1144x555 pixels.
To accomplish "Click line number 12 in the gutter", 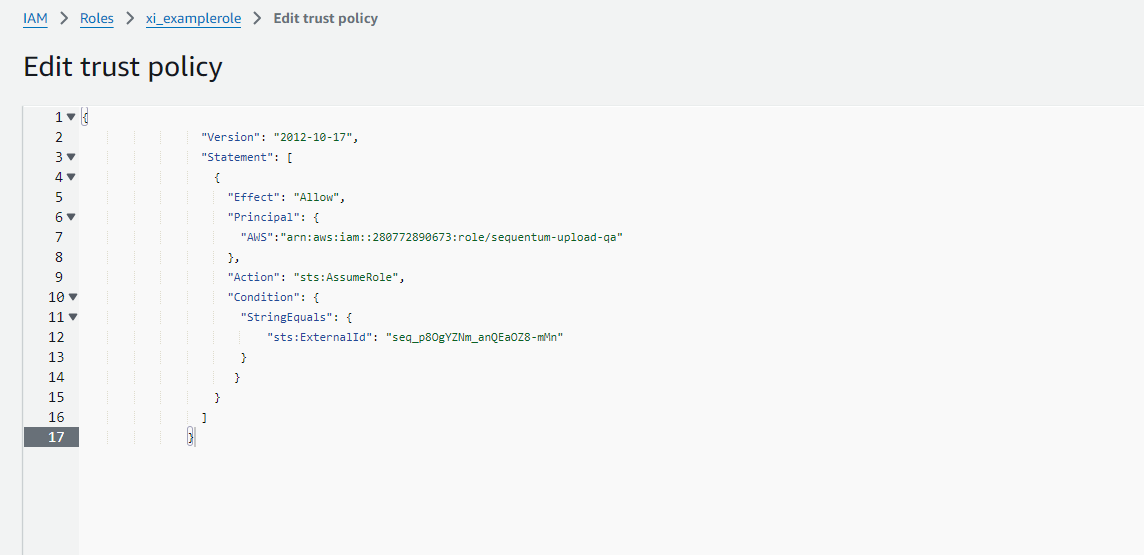I will click(x=56, y=337).
